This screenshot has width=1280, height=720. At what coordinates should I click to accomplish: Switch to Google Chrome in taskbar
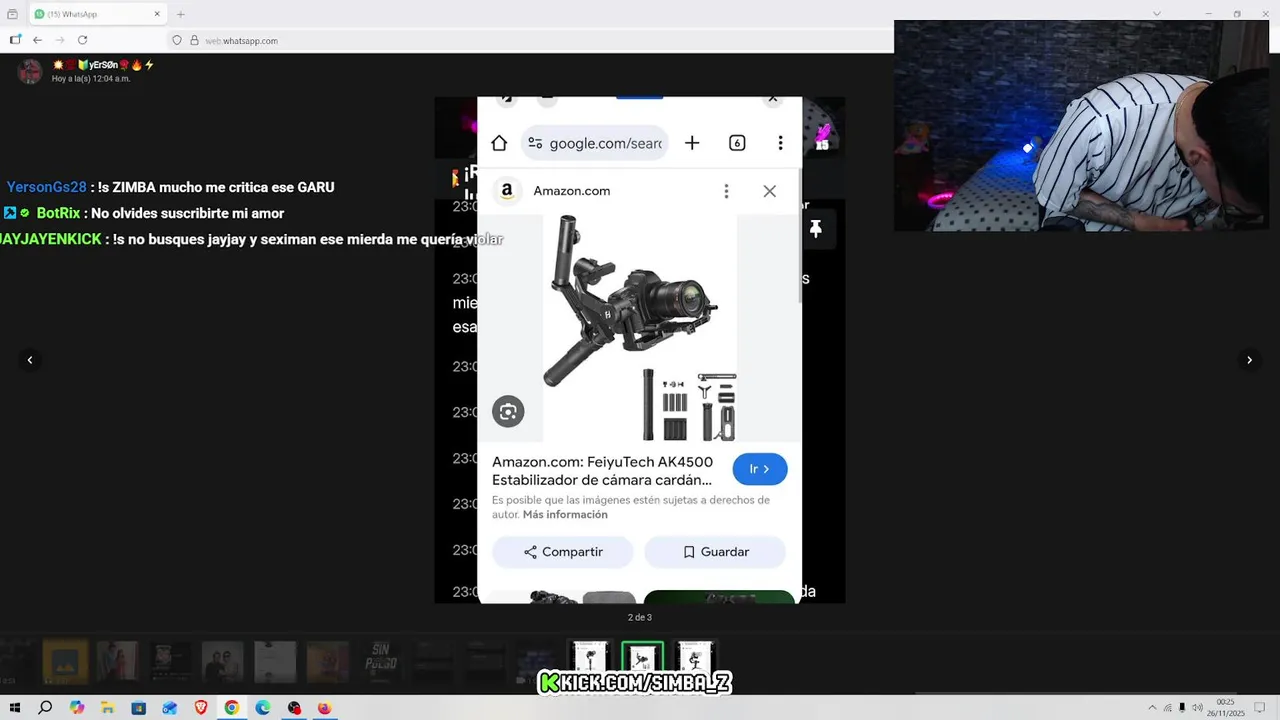click(232, 708)
